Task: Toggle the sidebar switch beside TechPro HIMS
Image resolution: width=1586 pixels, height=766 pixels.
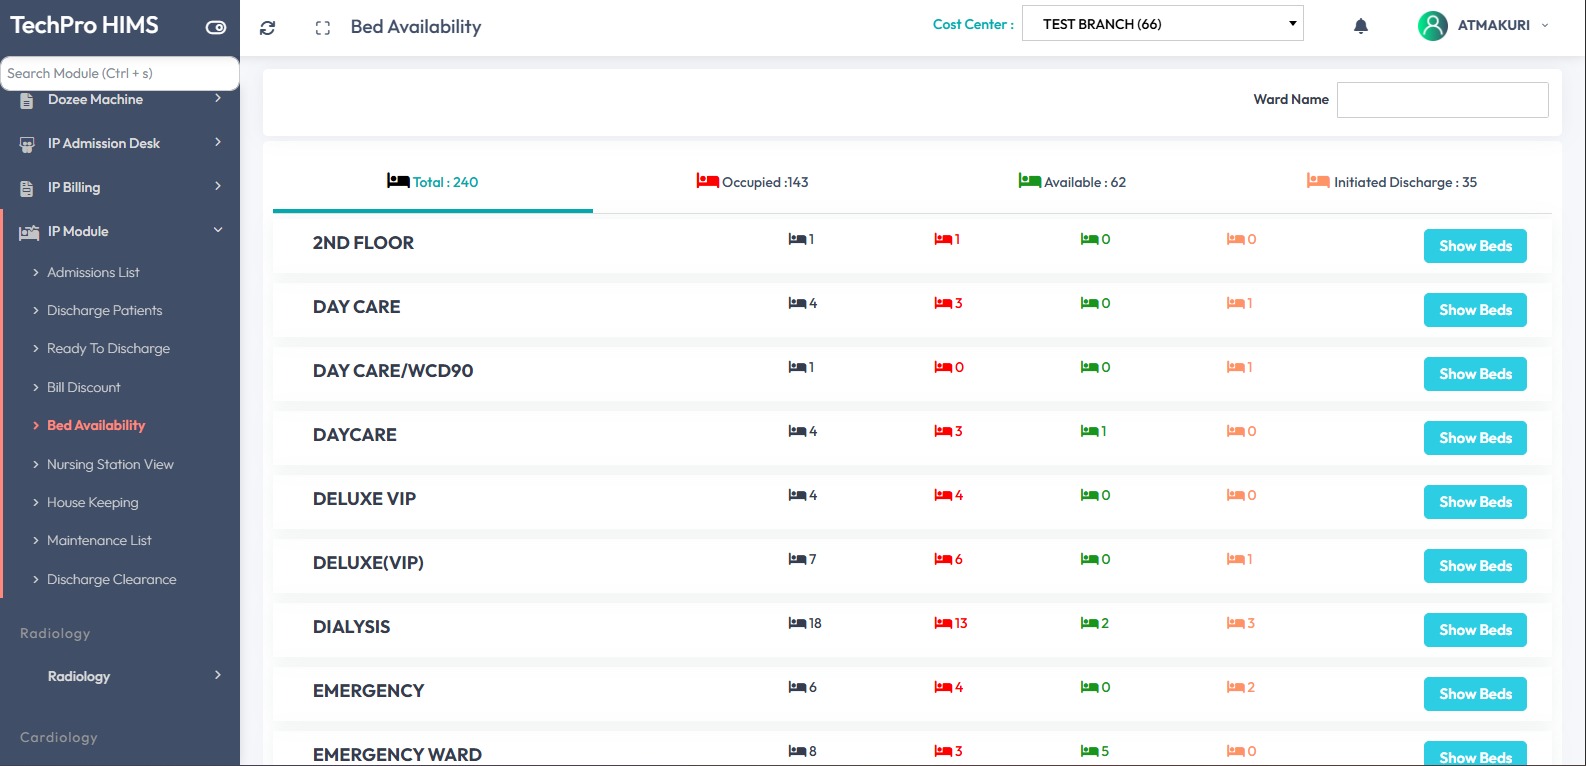Action: tap(216, 27)
